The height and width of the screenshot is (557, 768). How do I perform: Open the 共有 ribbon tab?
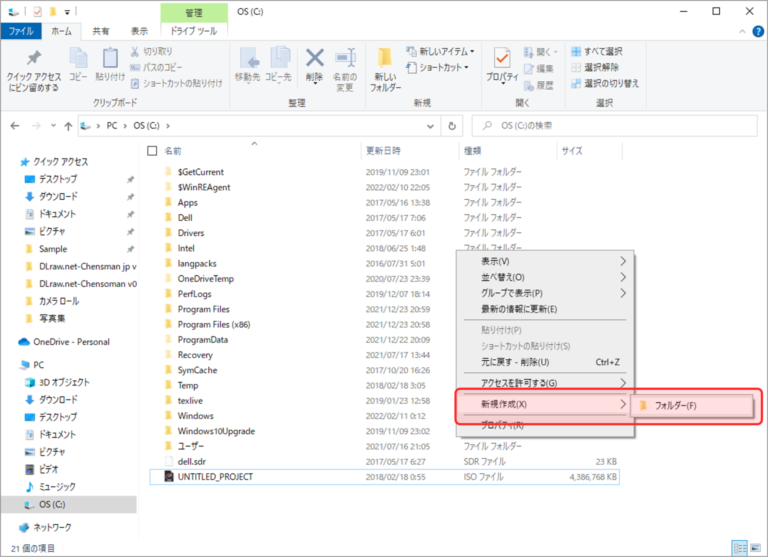[x=101, y=31]
